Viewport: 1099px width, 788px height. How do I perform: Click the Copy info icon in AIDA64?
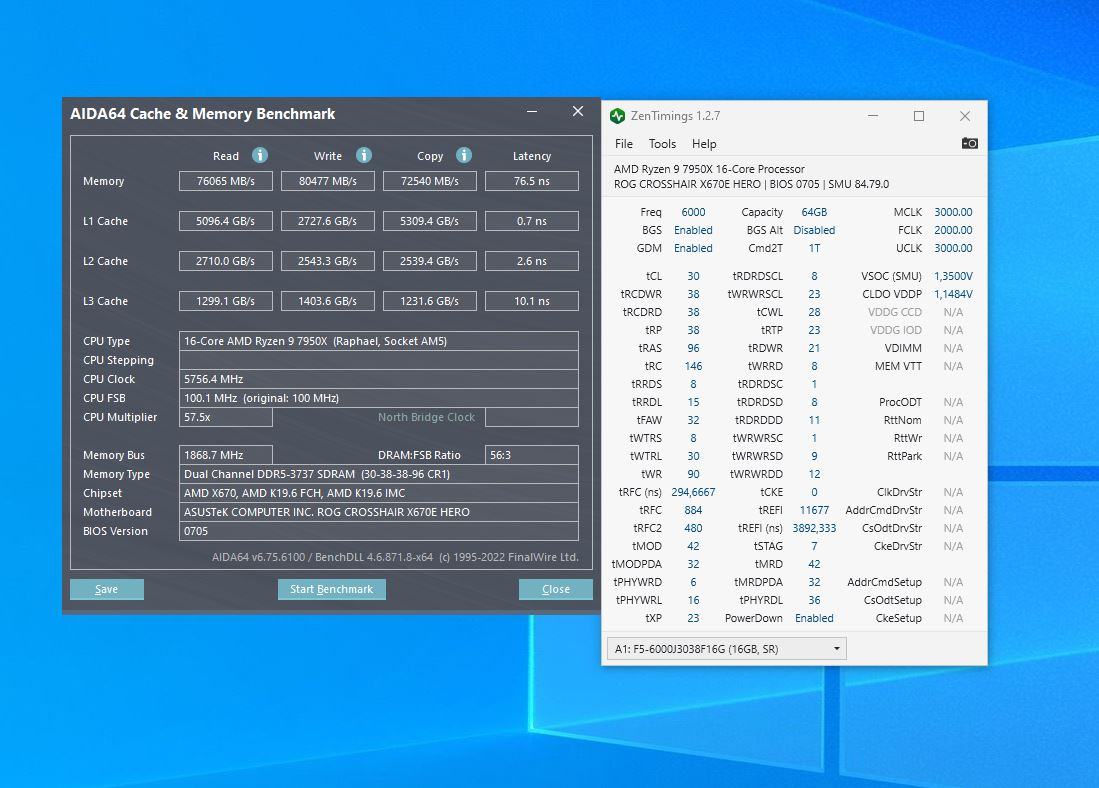[x=464, y=155]
